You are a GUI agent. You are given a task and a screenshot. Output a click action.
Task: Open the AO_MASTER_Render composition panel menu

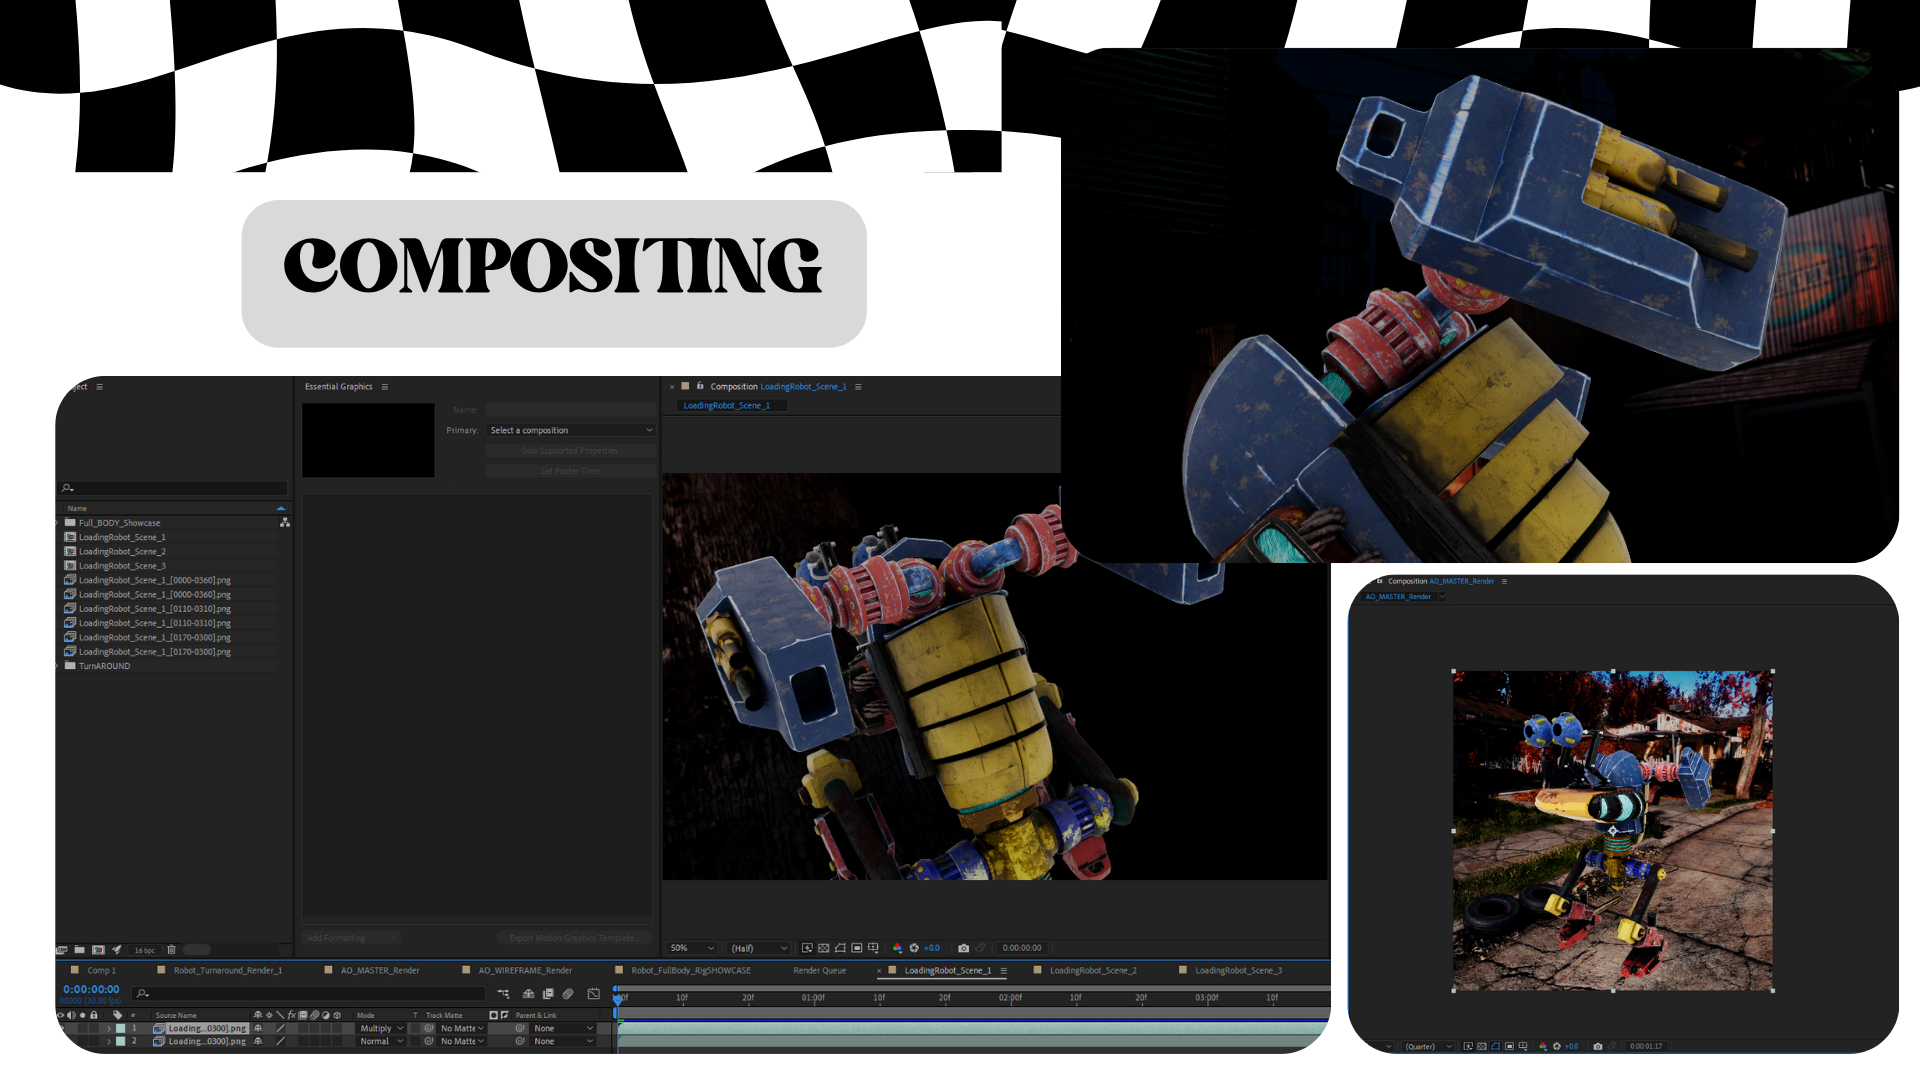coord(1504,581)
